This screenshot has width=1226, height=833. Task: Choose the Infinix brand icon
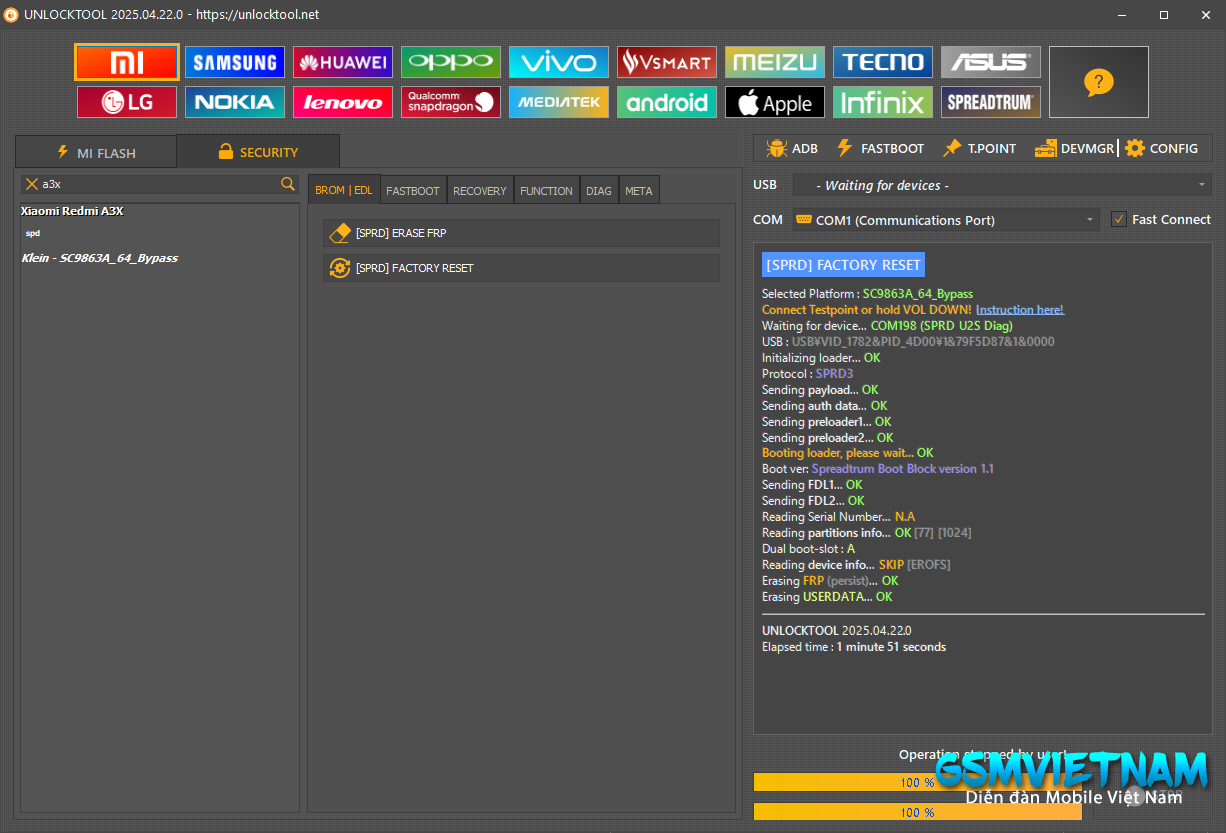click(x=883, y=102)
